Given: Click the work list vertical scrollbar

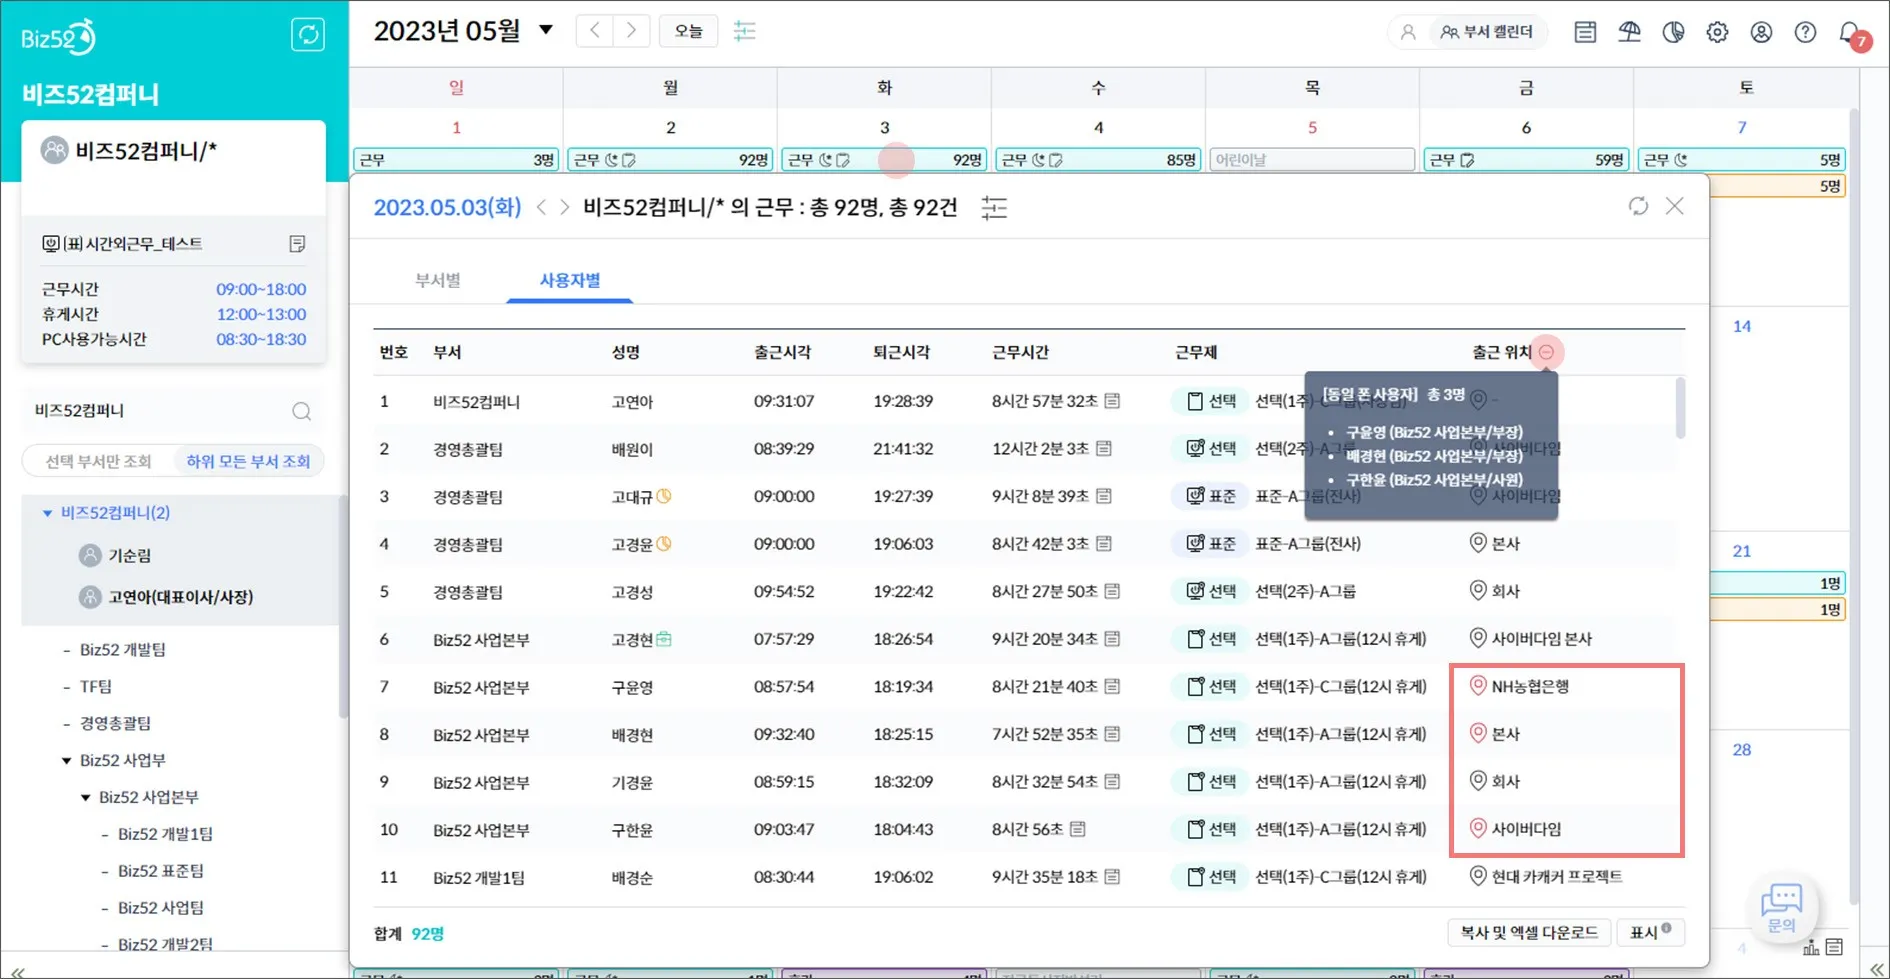Looking at the screenshot, I should [1680, 408].
